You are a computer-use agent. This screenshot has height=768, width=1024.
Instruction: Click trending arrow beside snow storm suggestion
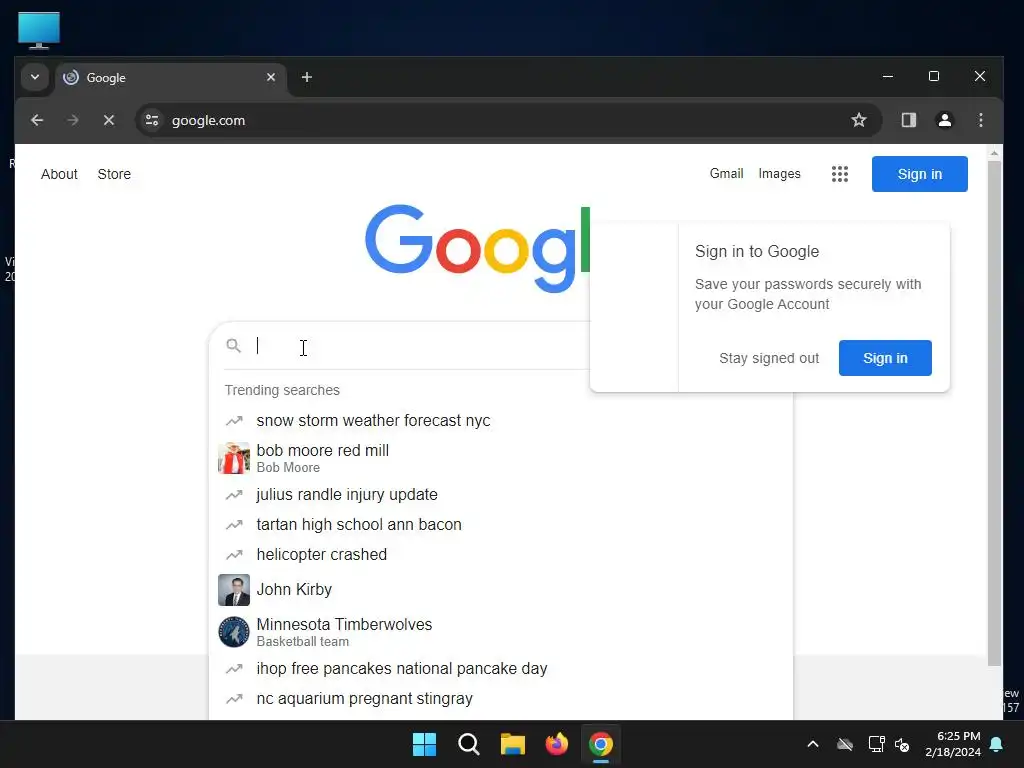point(234,421)
